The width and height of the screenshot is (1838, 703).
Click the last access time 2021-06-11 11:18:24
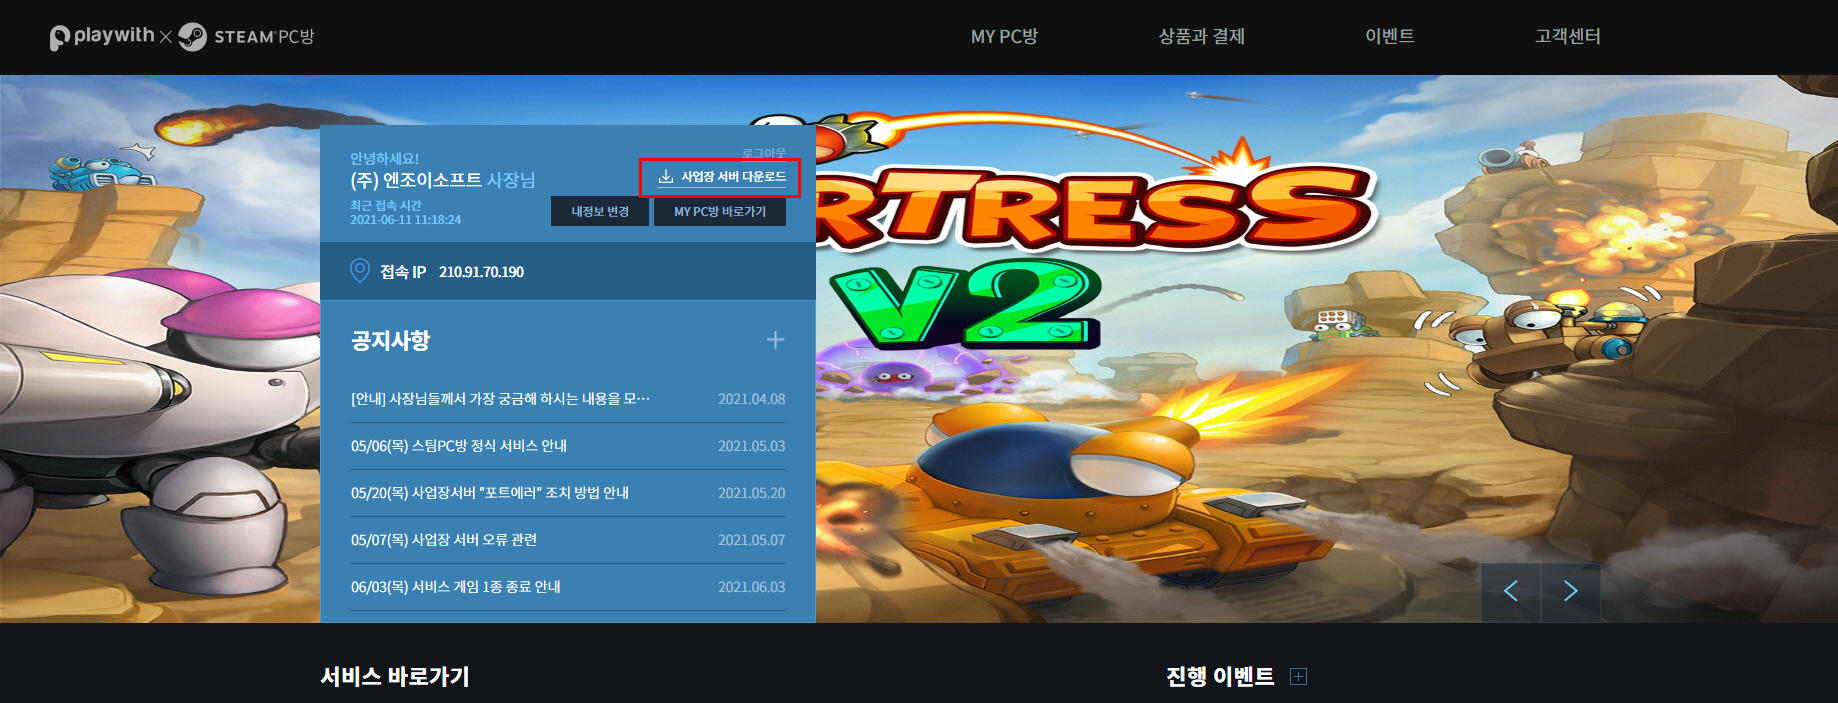pos(405,220)
